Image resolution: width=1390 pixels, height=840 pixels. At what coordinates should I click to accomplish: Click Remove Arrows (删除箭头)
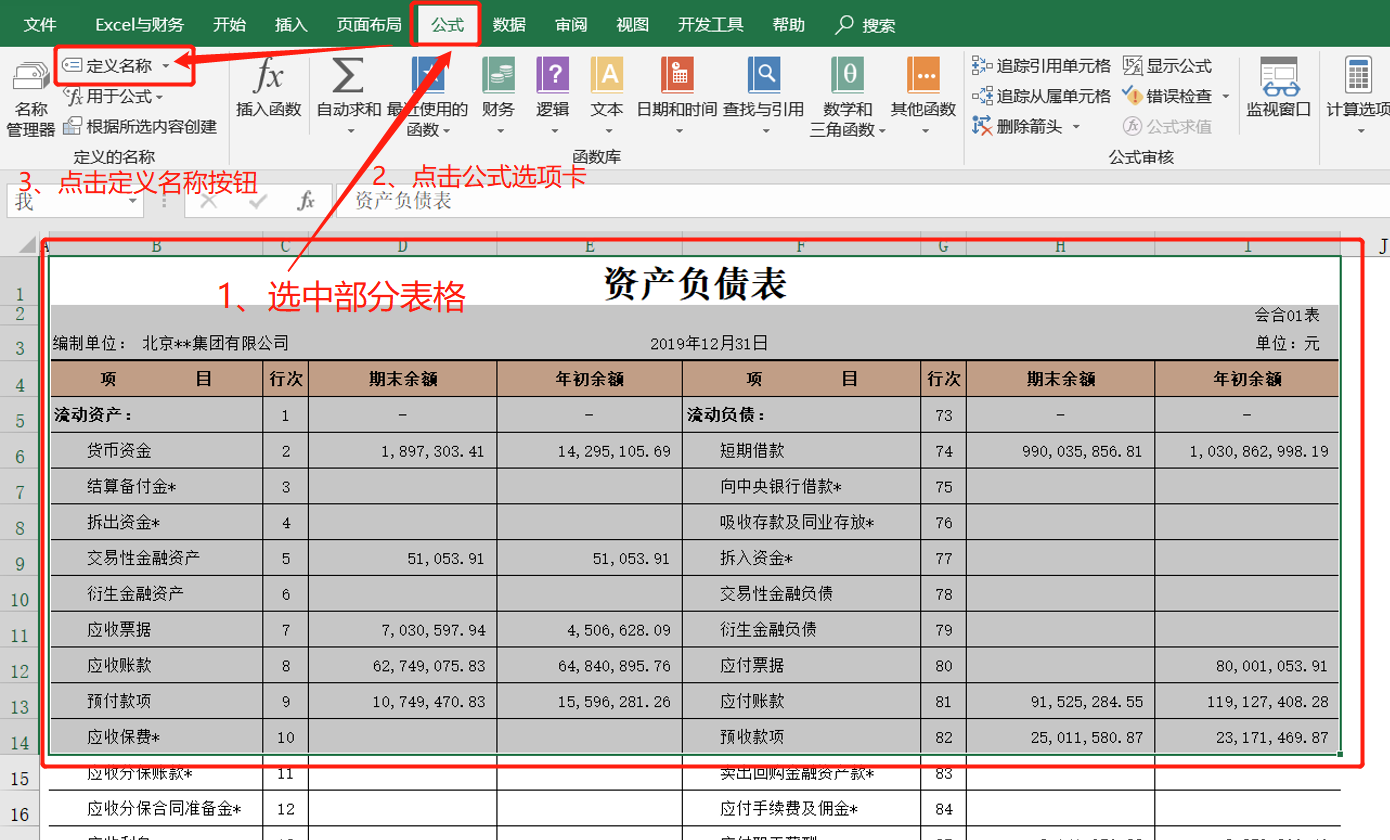[x=1018, y=126]
